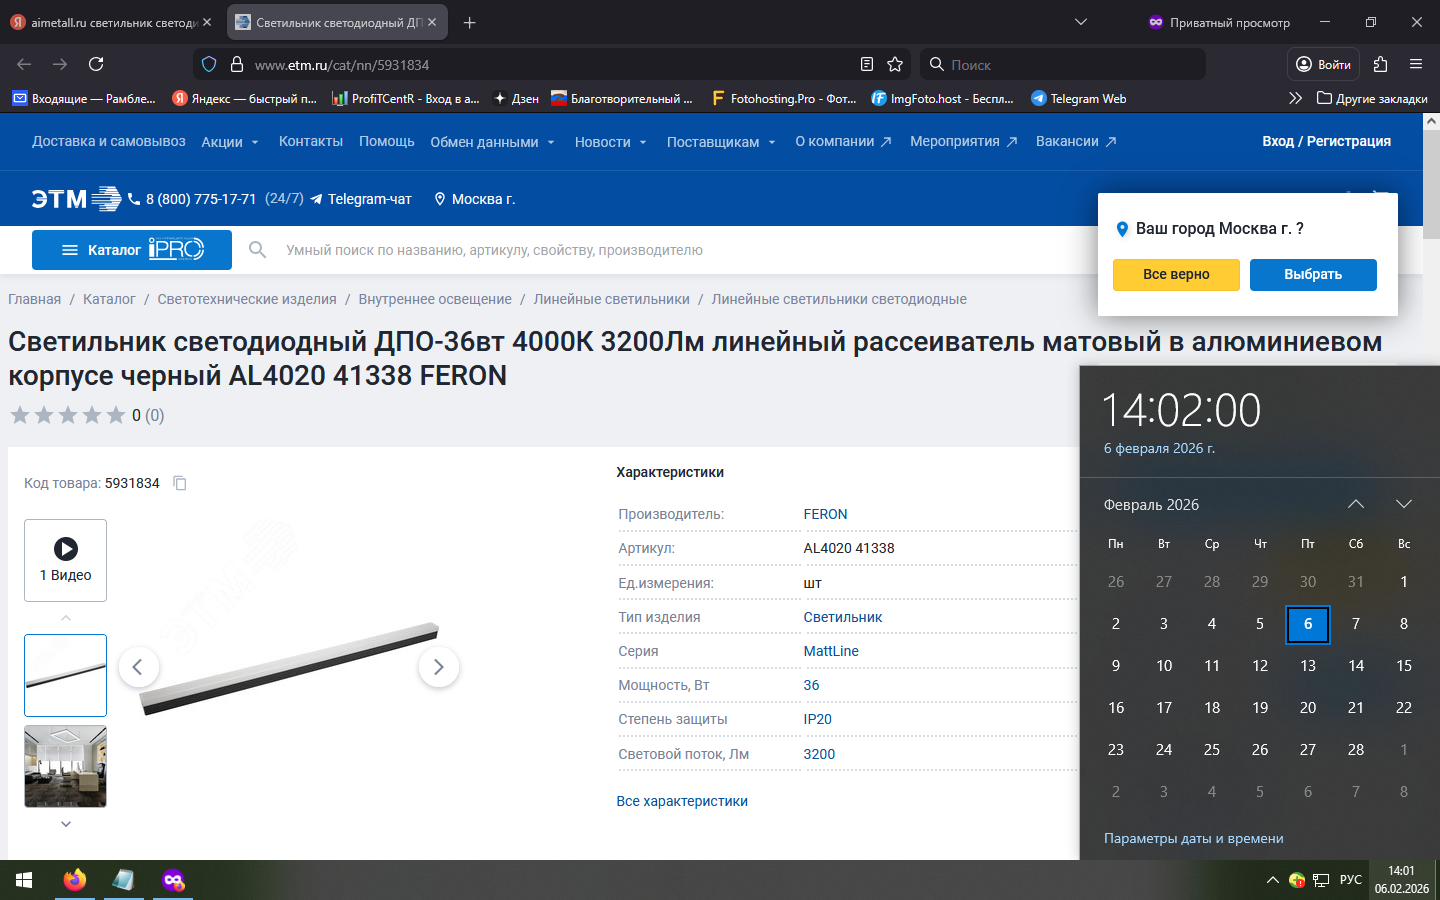Show next product image with right arrow
The width and height of the screenshot is (1440, 900).
tap(438, 667)
